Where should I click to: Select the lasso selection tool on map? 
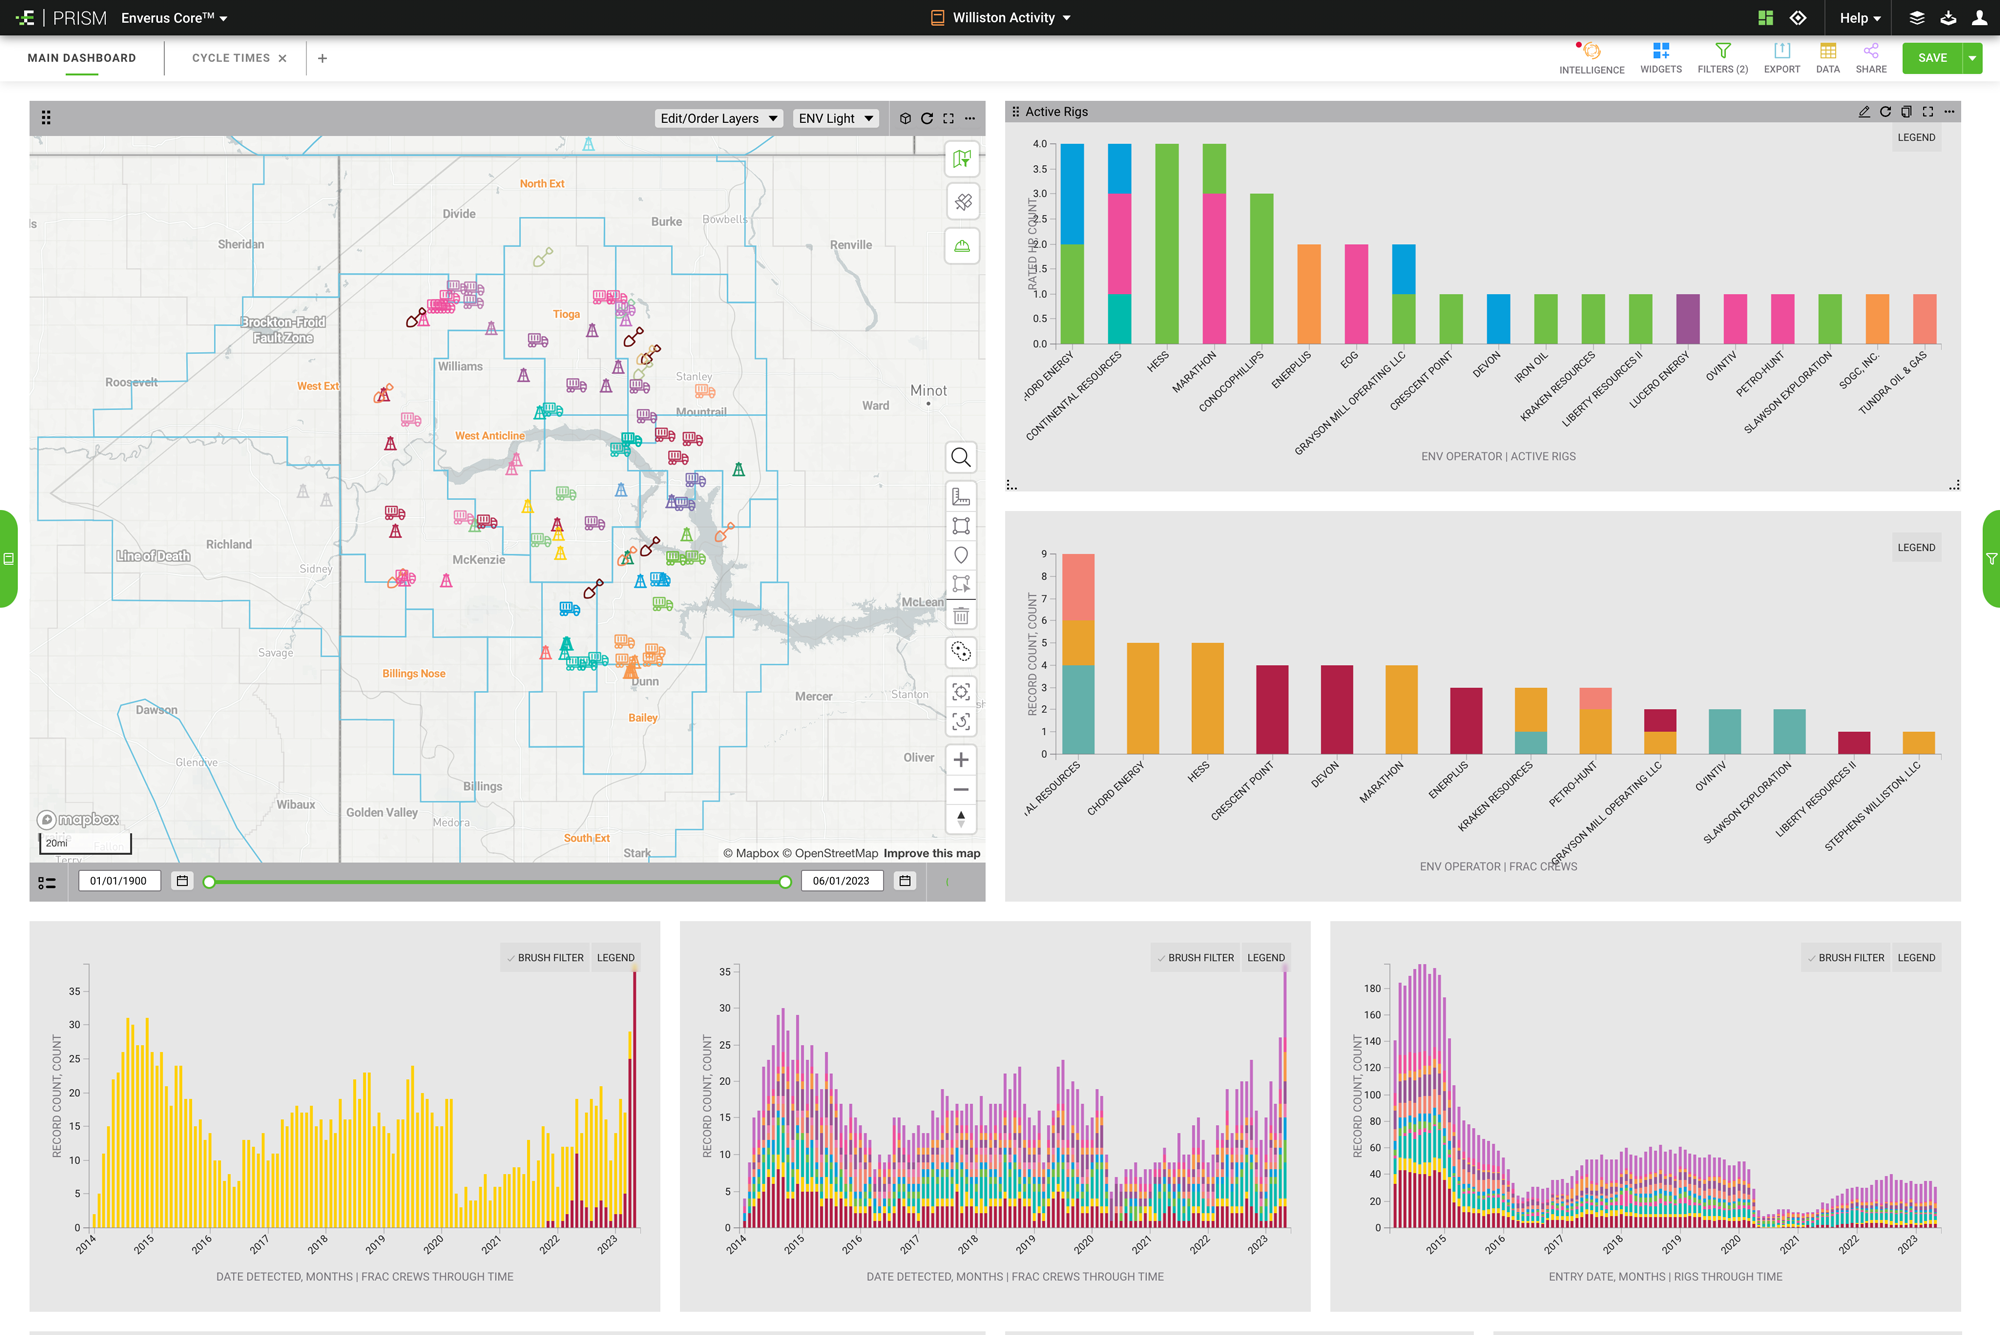(961, 652)
